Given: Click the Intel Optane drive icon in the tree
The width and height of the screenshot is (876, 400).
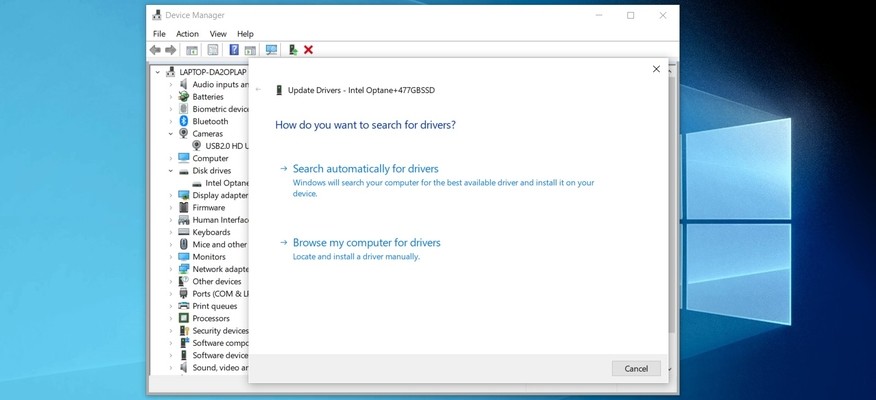Looking at the screenshot, I should 197,183.
